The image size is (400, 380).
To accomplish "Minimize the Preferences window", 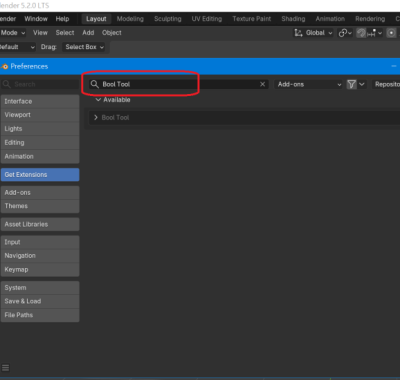I will [394, 66].
